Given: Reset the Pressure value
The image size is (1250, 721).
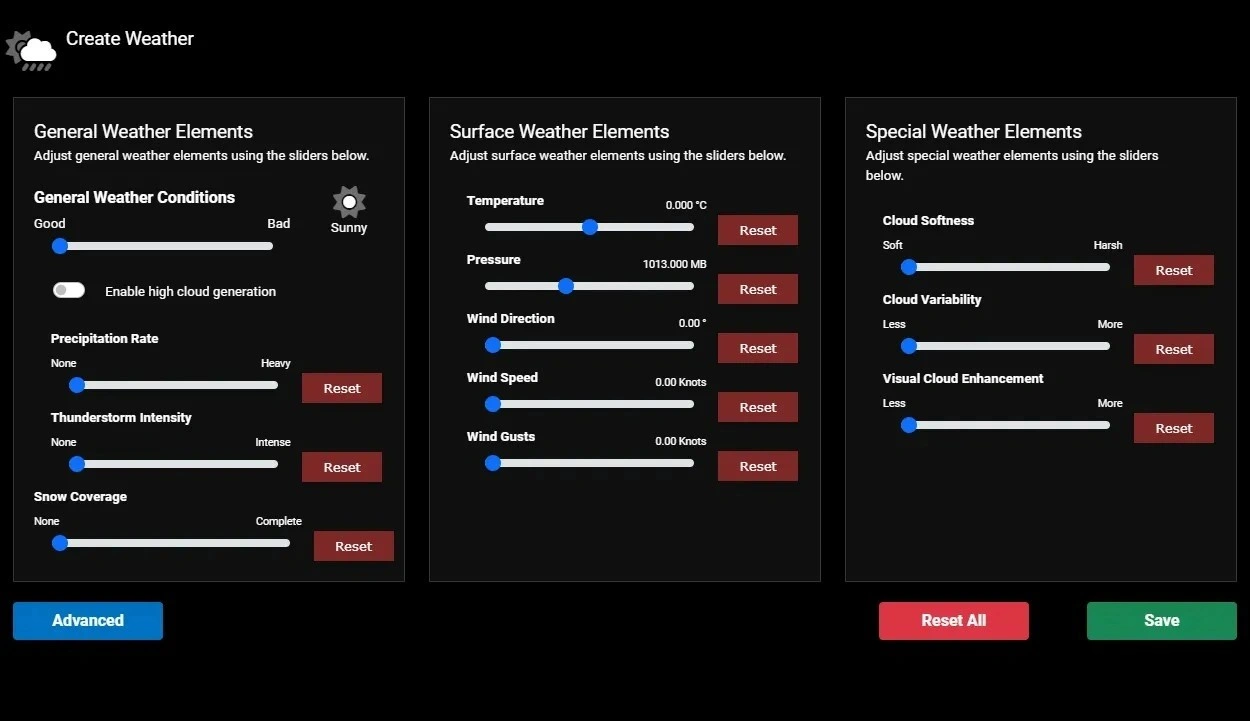Looking at the screenshot, I should pyautogui.click(x=757, y=289).
